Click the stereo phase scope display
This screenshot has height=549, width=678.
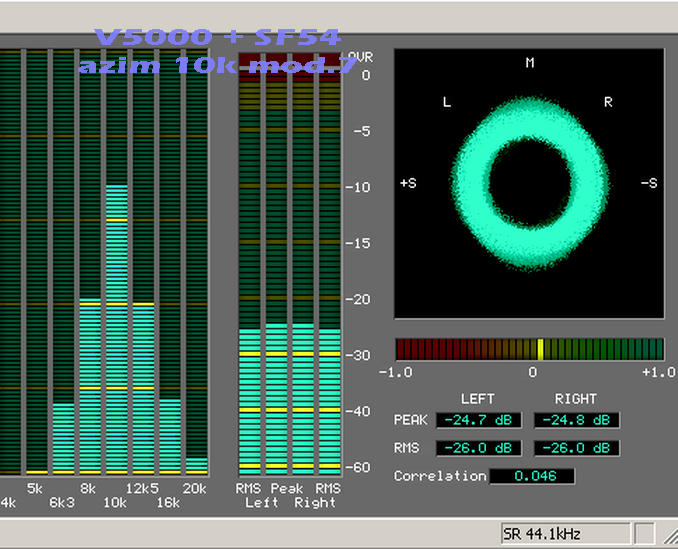(x=529, y=184)
